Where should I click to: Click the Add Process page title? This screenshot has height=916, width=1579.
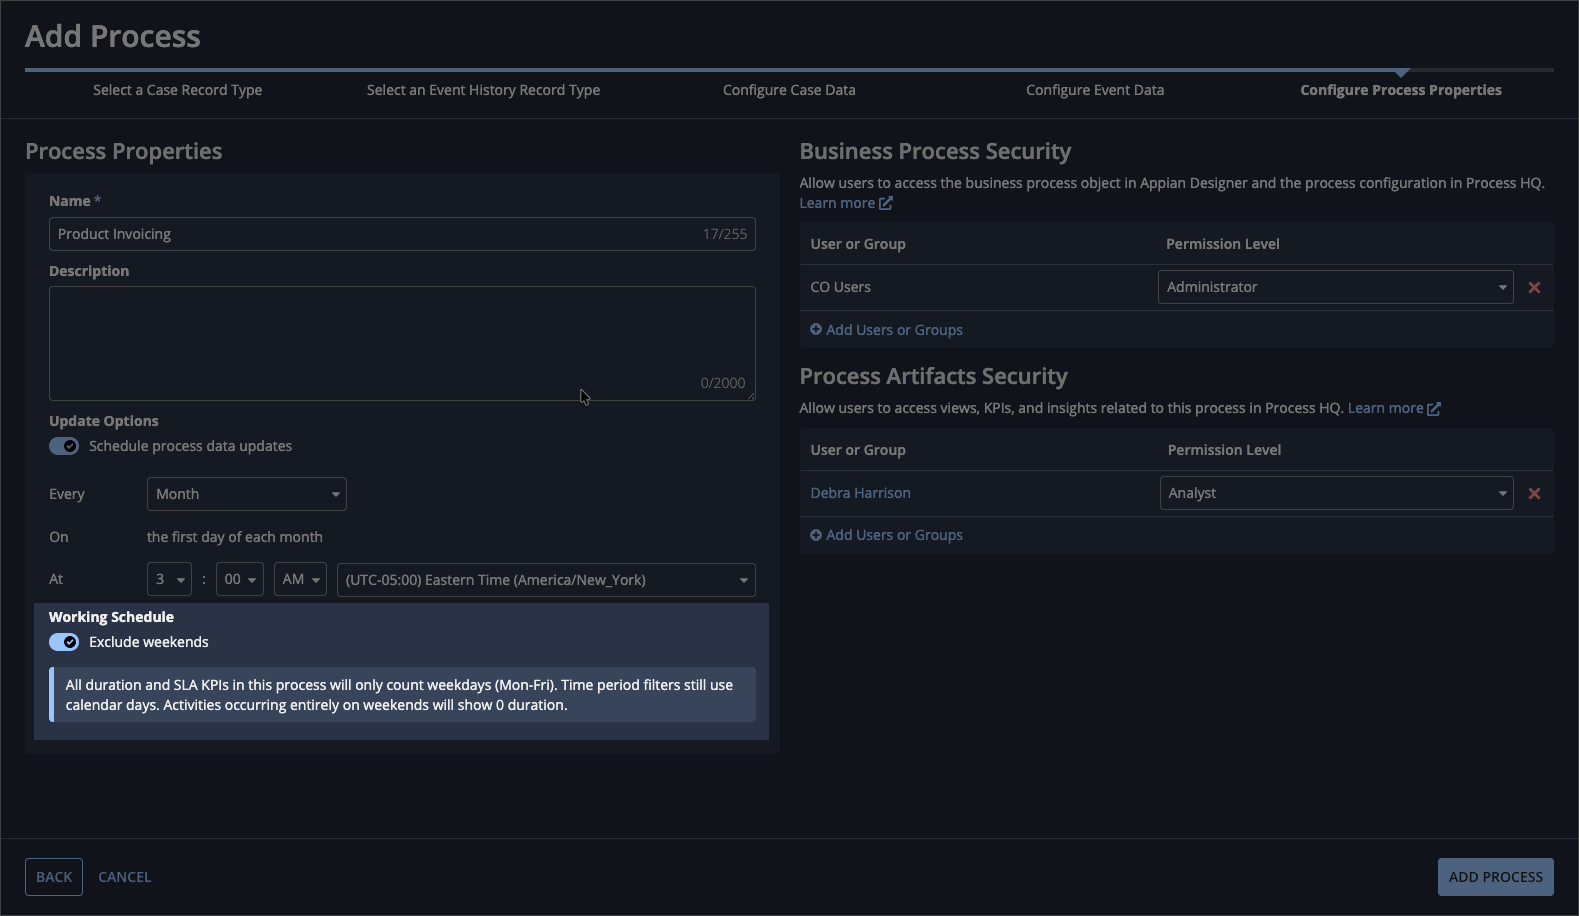113,36
